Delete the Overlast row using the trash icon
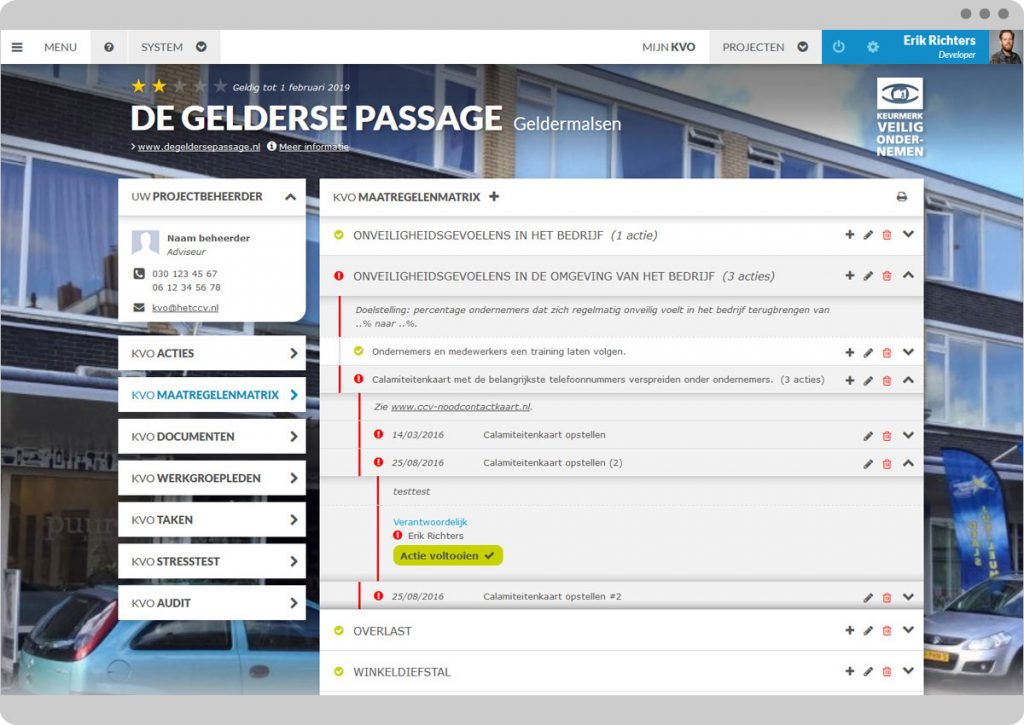The height and width of the screenshot is (725, 1024). point(887,631)
